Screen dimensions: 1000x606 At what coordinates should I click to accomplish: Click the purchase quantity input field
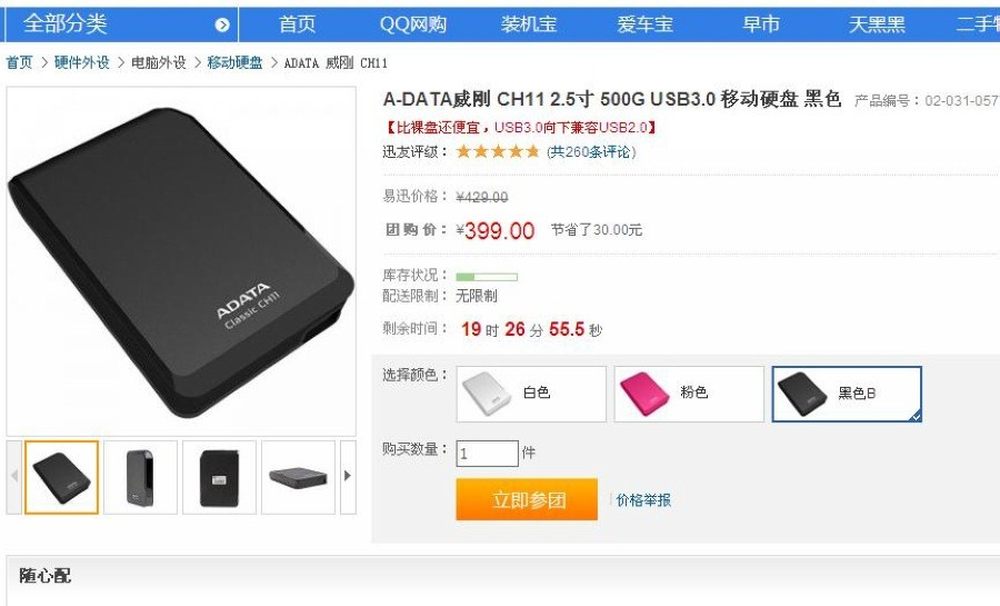[487, 454]
